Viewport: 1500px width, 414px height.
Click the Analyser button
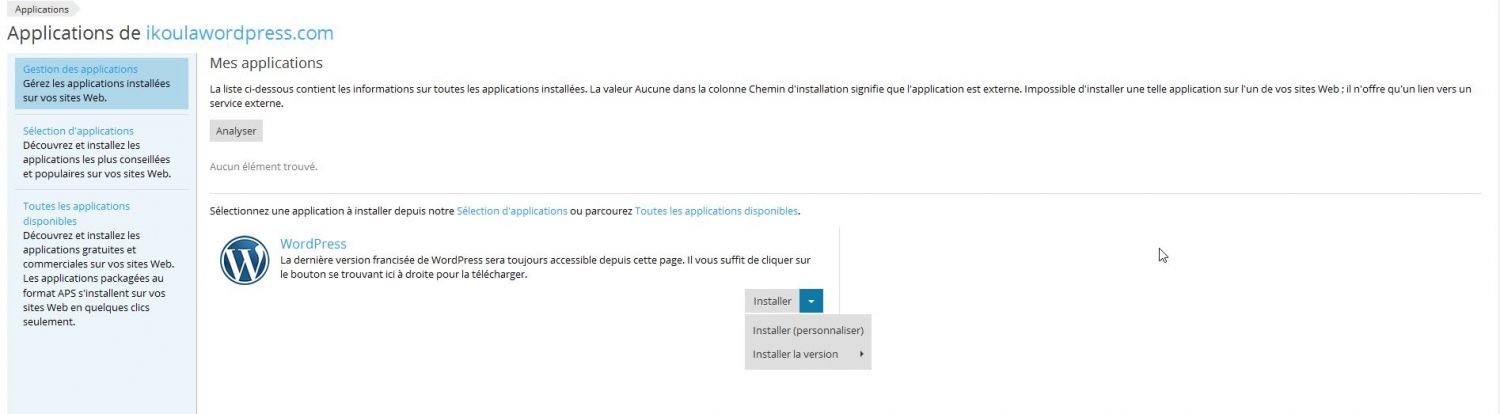(236, 131)
